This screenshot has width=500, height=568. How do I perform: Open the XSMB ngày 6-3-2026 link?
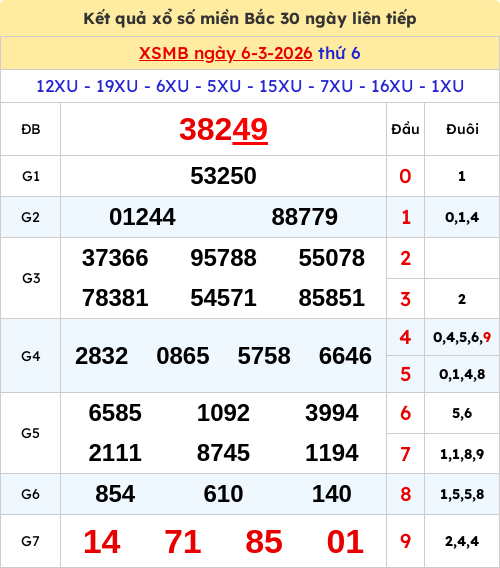(226, 54)
